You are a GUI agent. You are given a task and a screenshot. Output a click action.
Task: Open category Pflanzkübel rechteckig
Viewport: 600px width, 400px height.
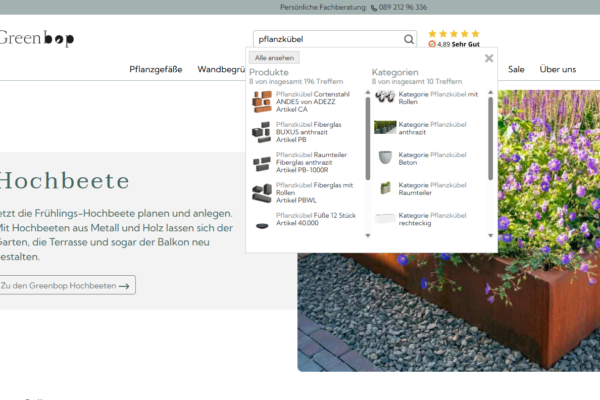coord(432,219)
